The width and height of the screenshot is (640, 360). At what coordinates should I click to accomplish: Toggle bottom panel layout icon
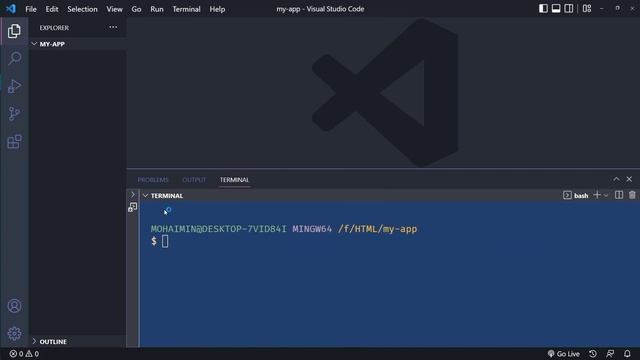(x=556, y=9)
